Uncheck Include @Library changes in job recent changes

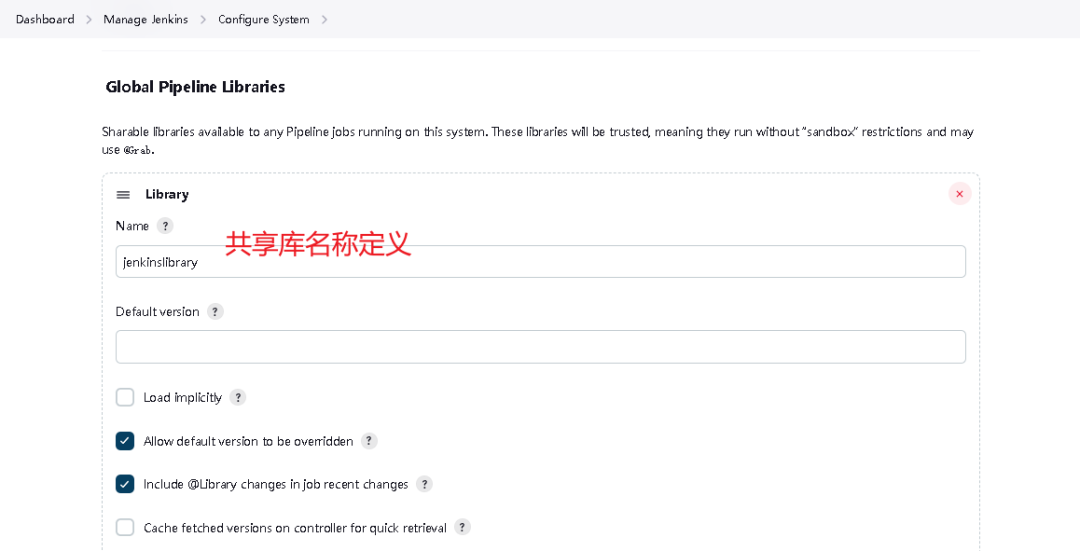coord(125,484)
